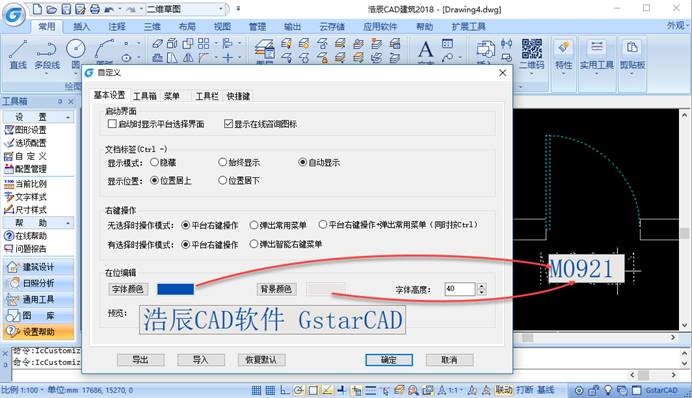Enable 启动时显示平台选择界面 checkbox

click(112, 124)
